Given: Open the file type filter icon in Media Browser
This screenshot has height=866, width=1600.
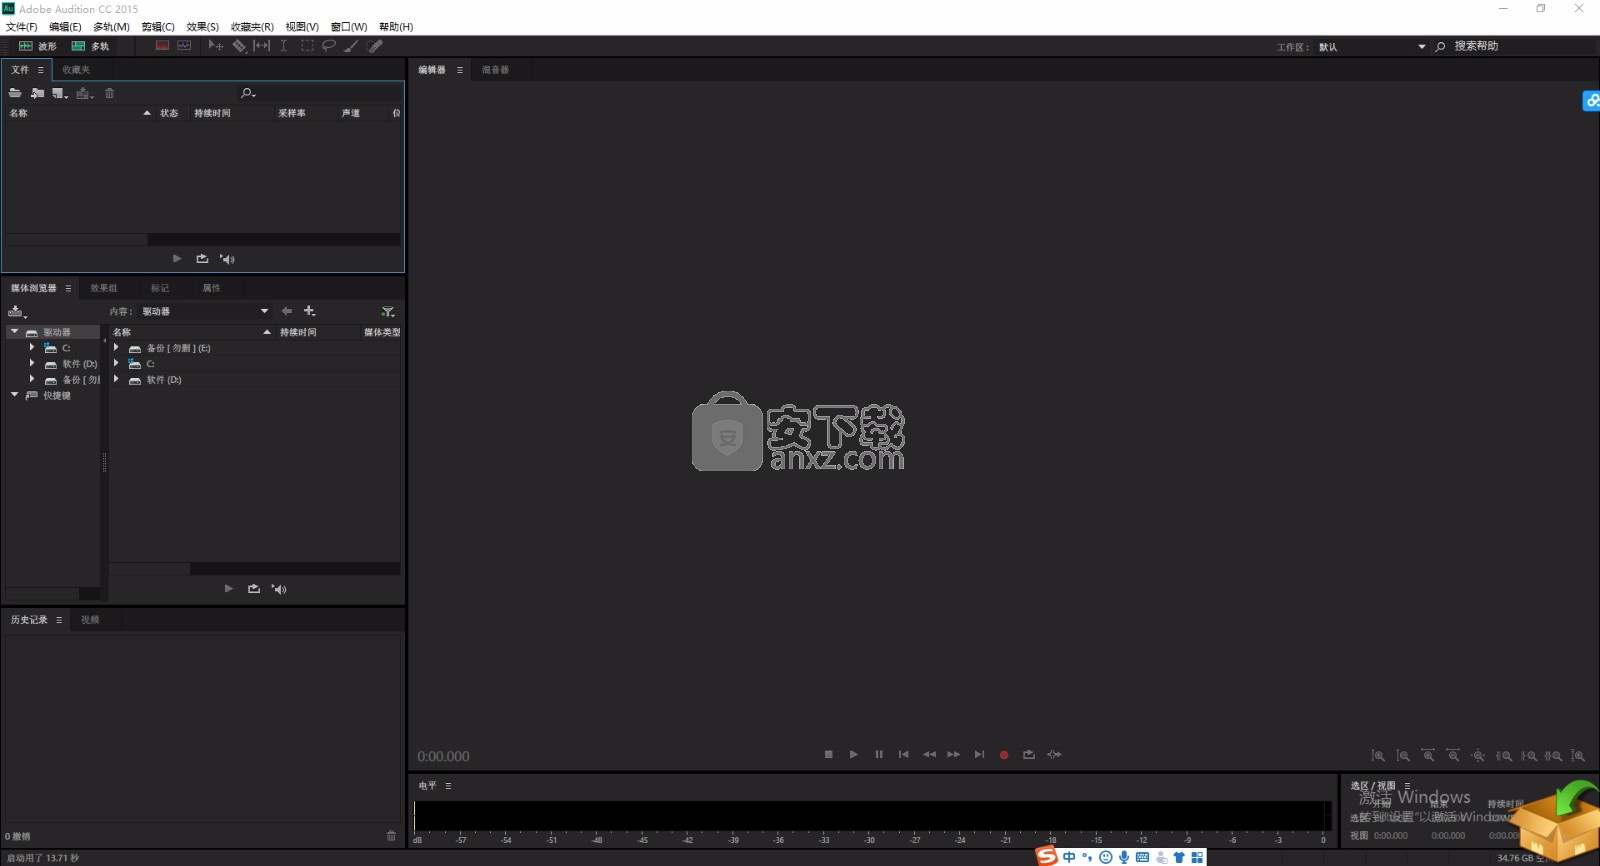Looking at the screenshot, I should click(388, 312).
